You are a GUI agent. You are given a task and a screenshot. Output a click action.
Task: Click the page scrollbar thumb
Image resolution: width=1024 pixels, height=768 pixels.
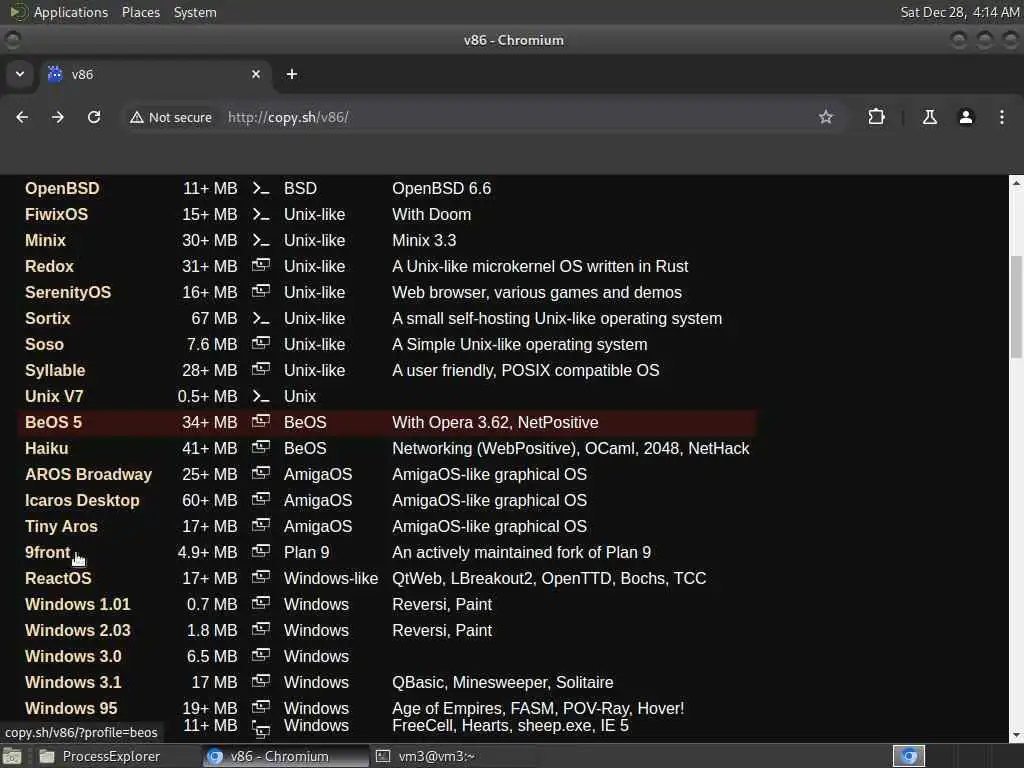1016,307
